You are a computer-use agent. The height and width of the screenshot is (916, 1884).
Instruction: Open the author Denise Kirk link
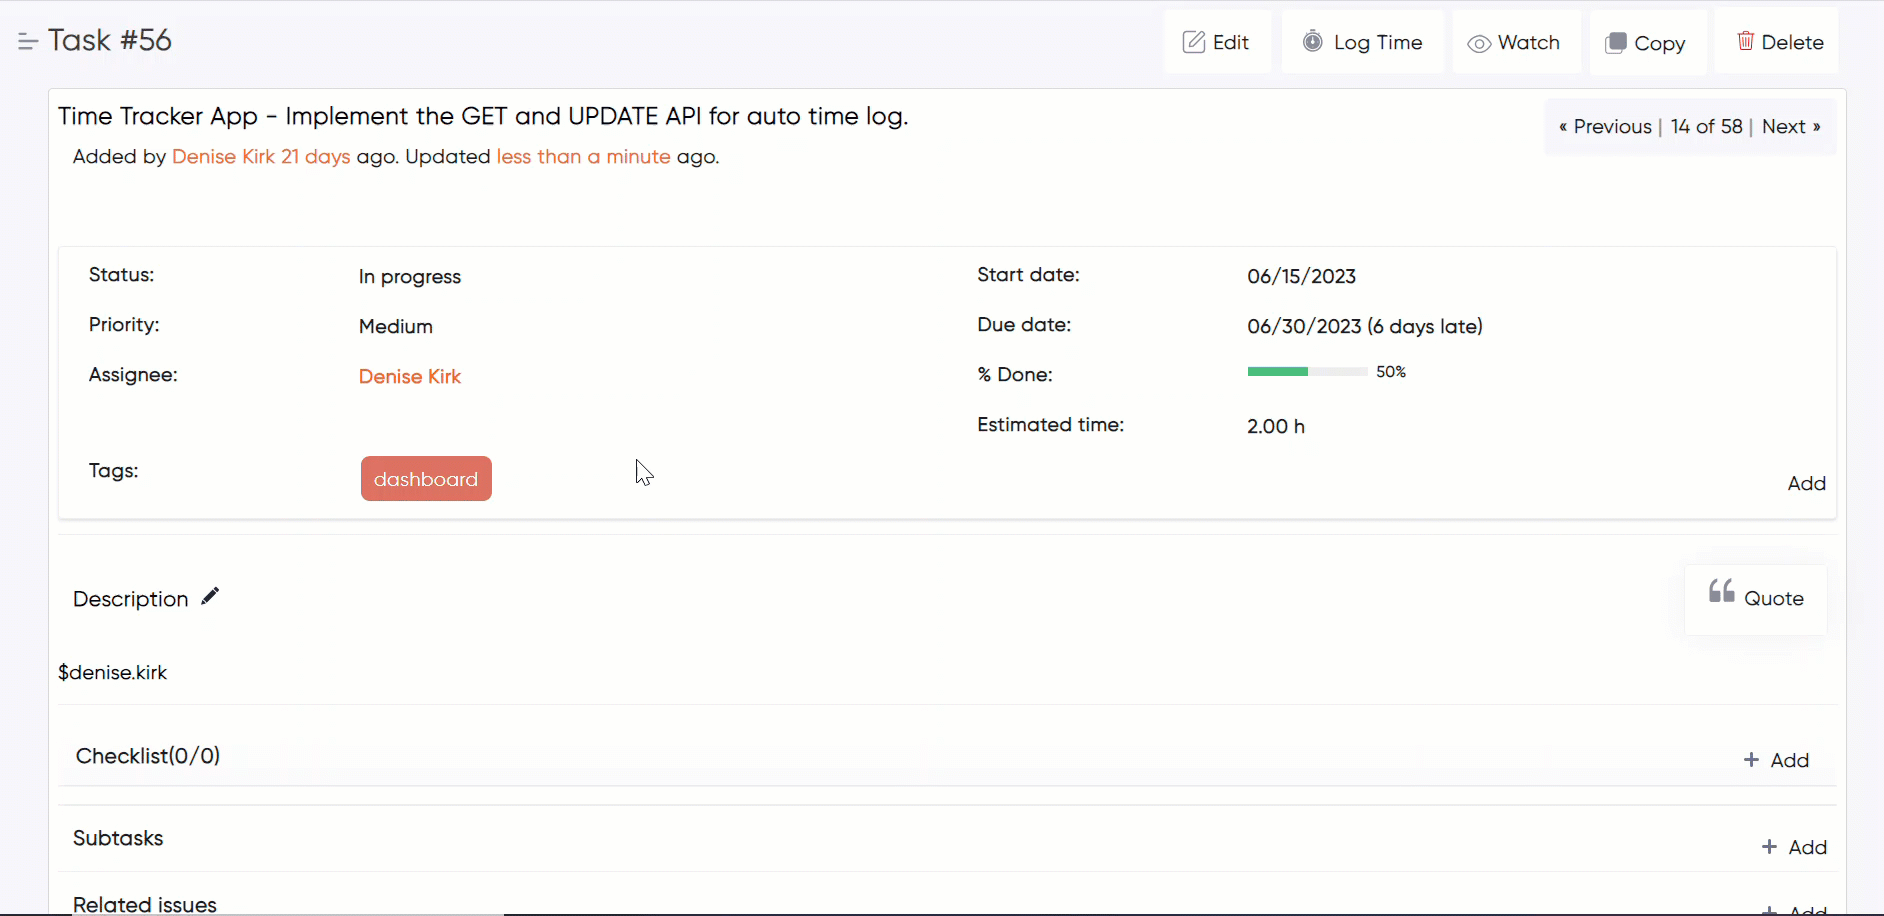[x=223, y=157]
